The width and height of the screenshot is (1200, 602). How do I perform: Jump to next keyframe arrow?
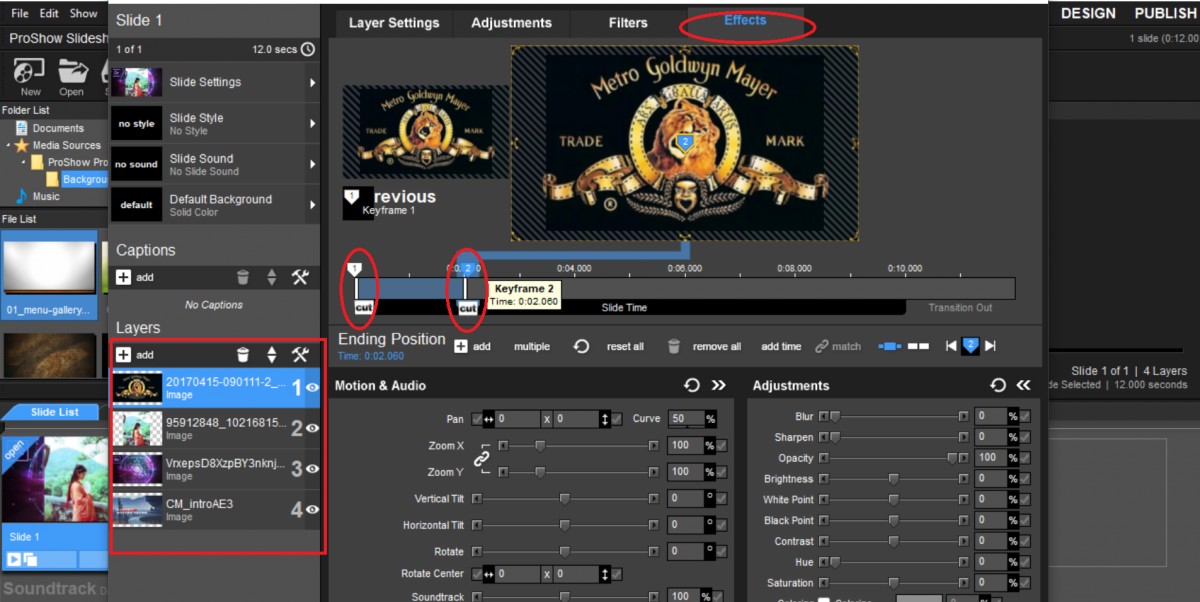pos(990,346)
